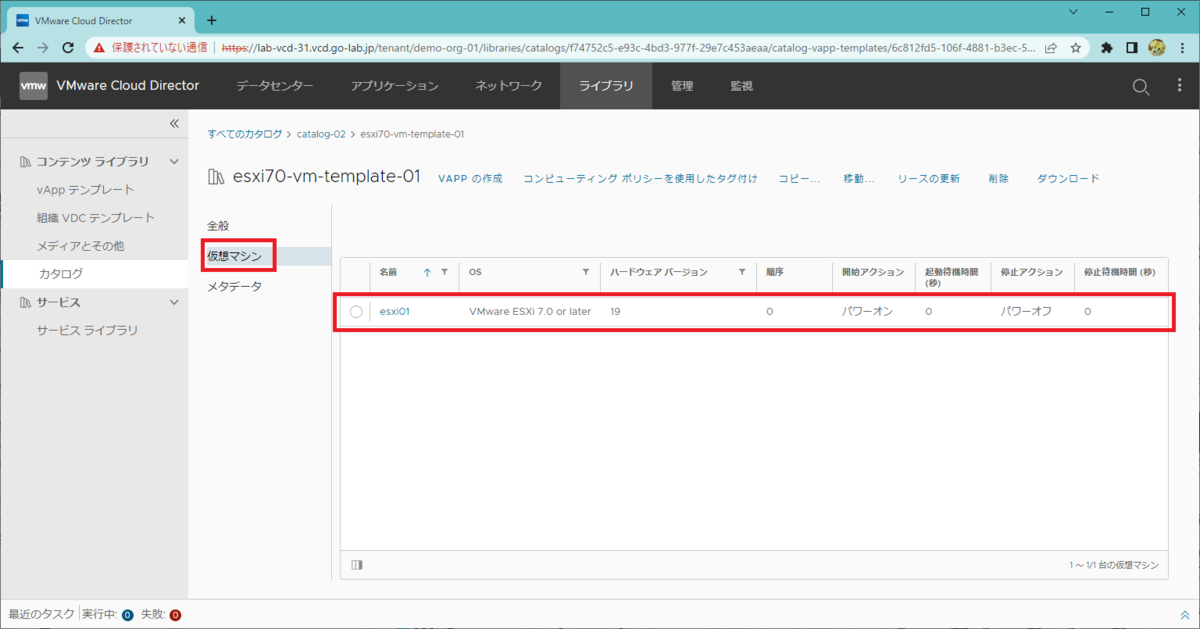Click コンピューティング ポリシーを使用したタグ付け action
Screen dimensions: 1200x629
point(640,178)
